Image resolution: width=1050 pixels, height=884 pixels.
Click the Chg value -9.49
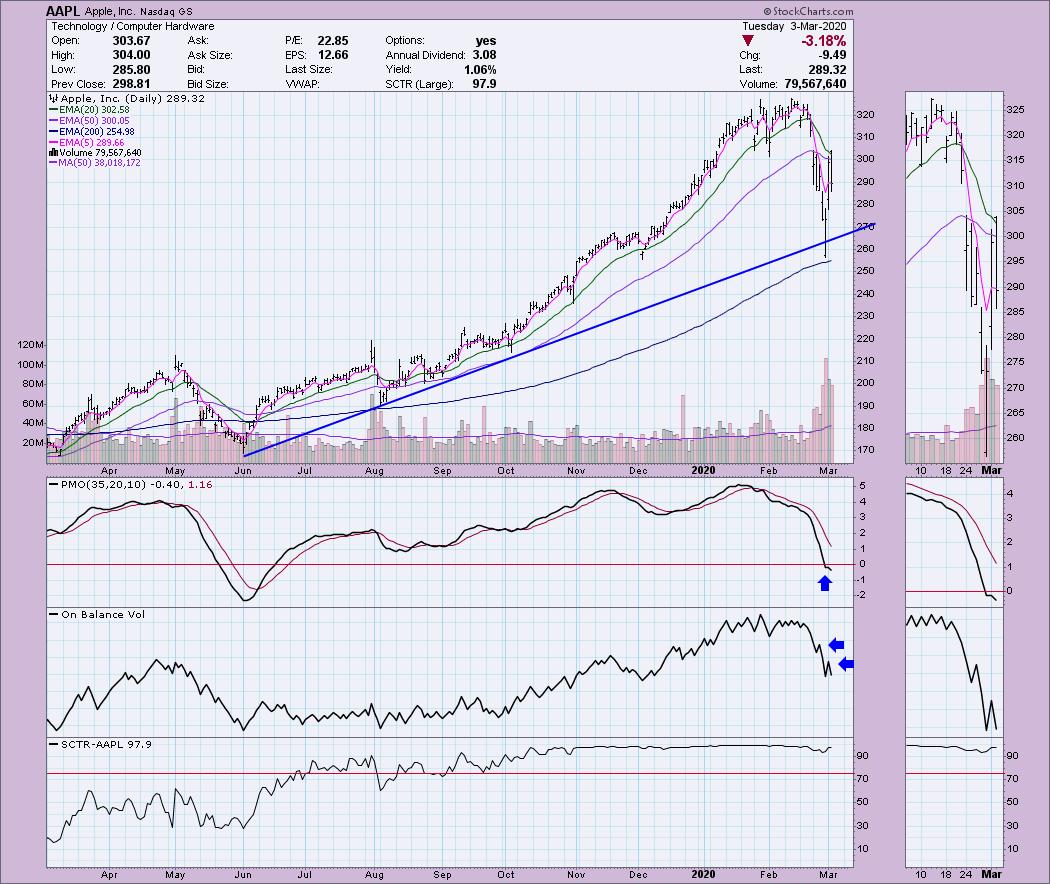point(832,55)
